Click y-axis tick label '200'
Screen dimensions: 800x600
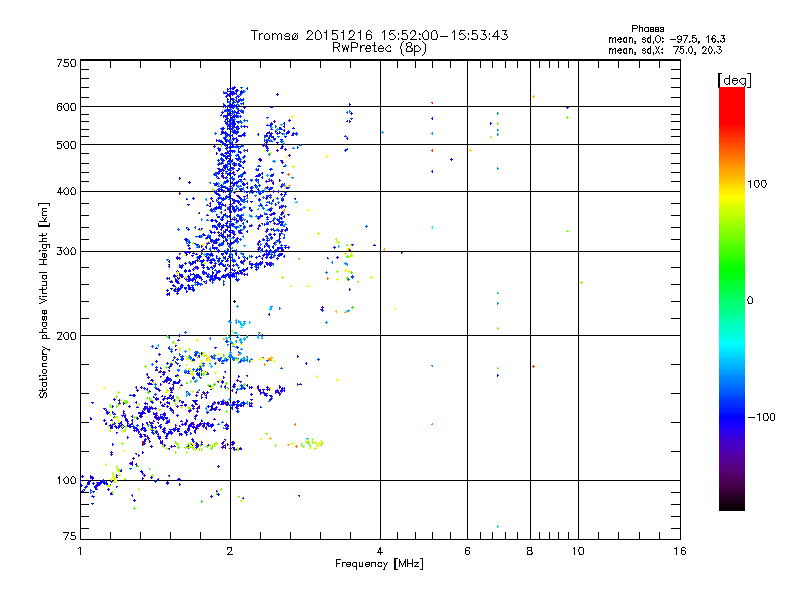(x=67, y=336)
